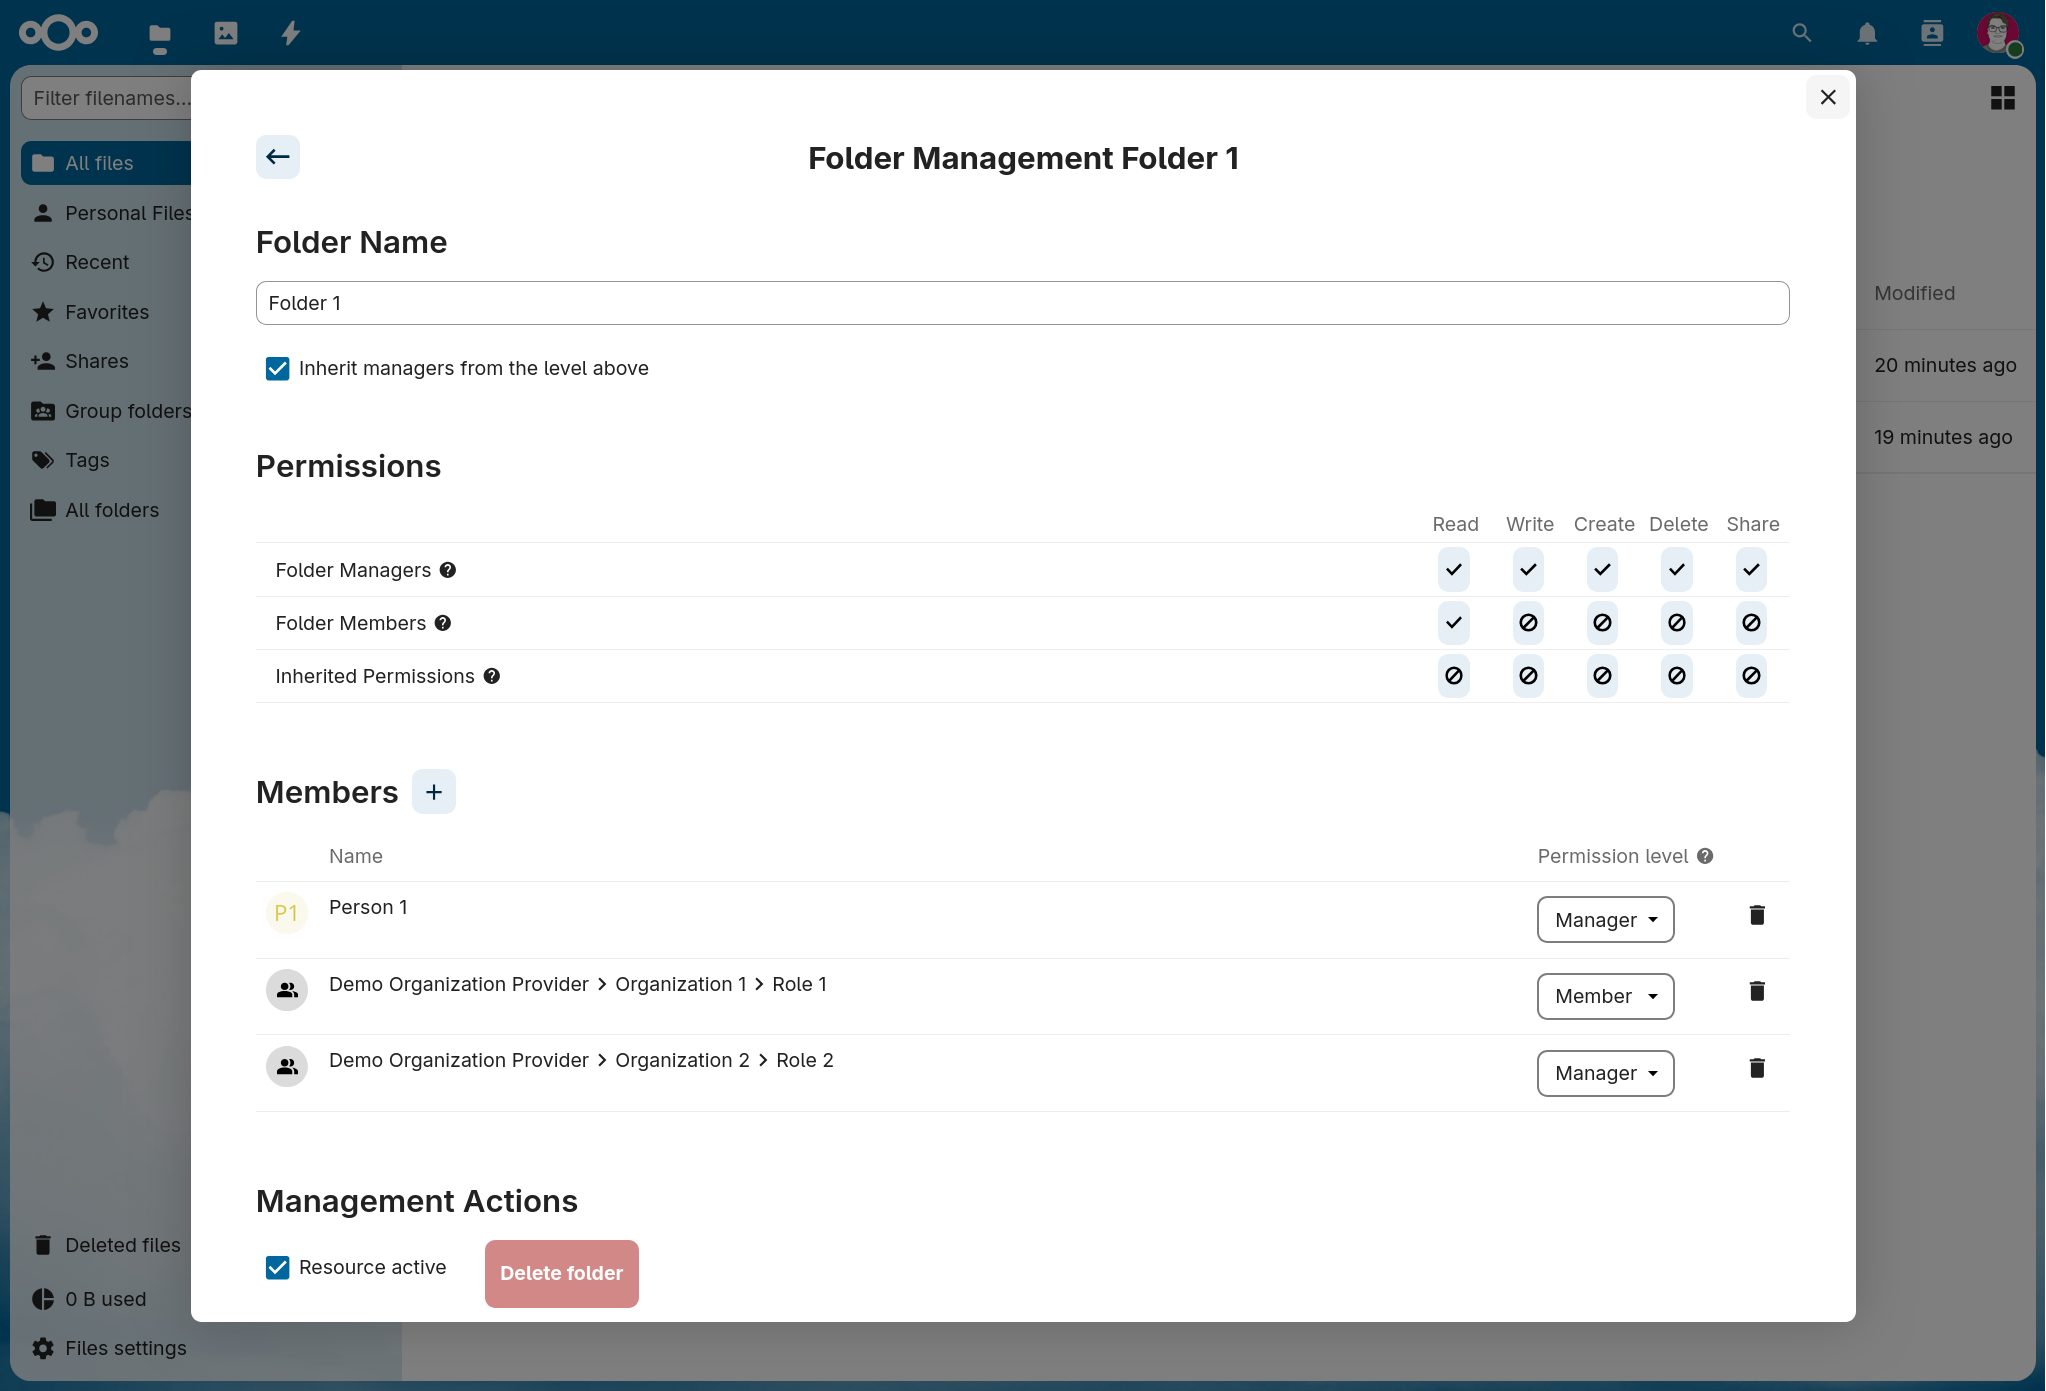2046x1391 pixels.
Task: Delete Person 1 with trash icon
Action: click(x=1756, y=915)
